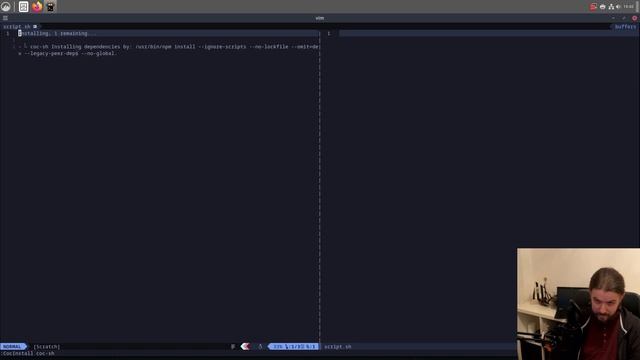This screenshot has height=360, width=640.
Task: Open Firefox from the top panel
Action: [x=37, y=7]
